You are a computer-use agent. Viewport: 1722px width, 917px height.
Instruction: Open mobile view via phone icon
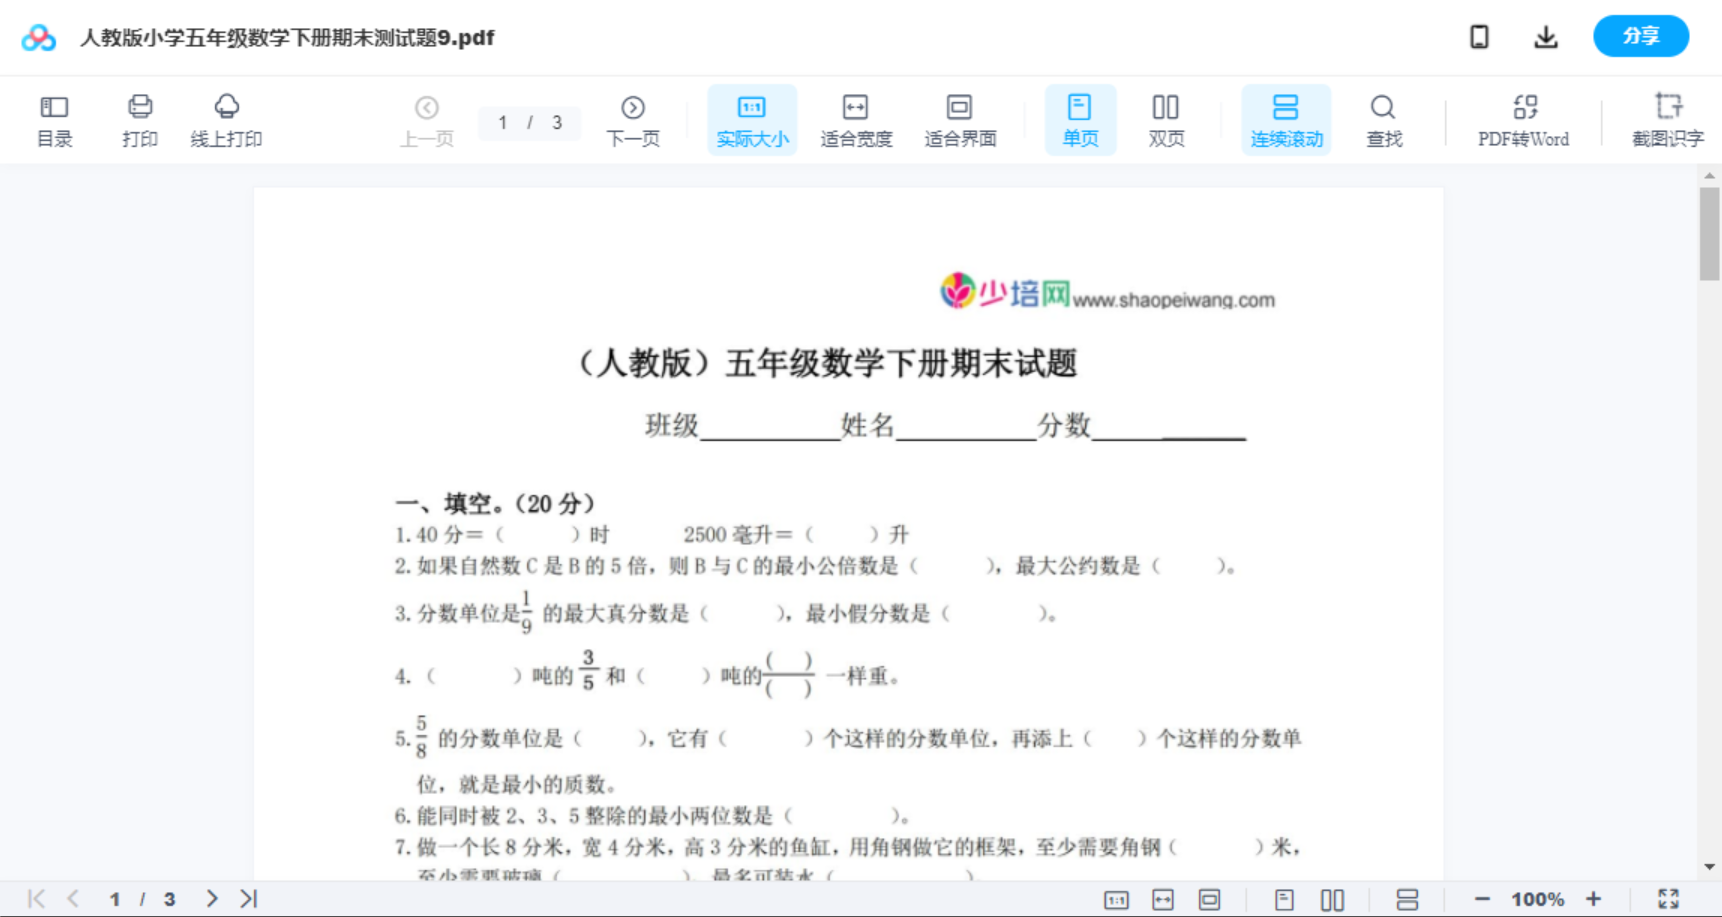[x=1479, y=36]
